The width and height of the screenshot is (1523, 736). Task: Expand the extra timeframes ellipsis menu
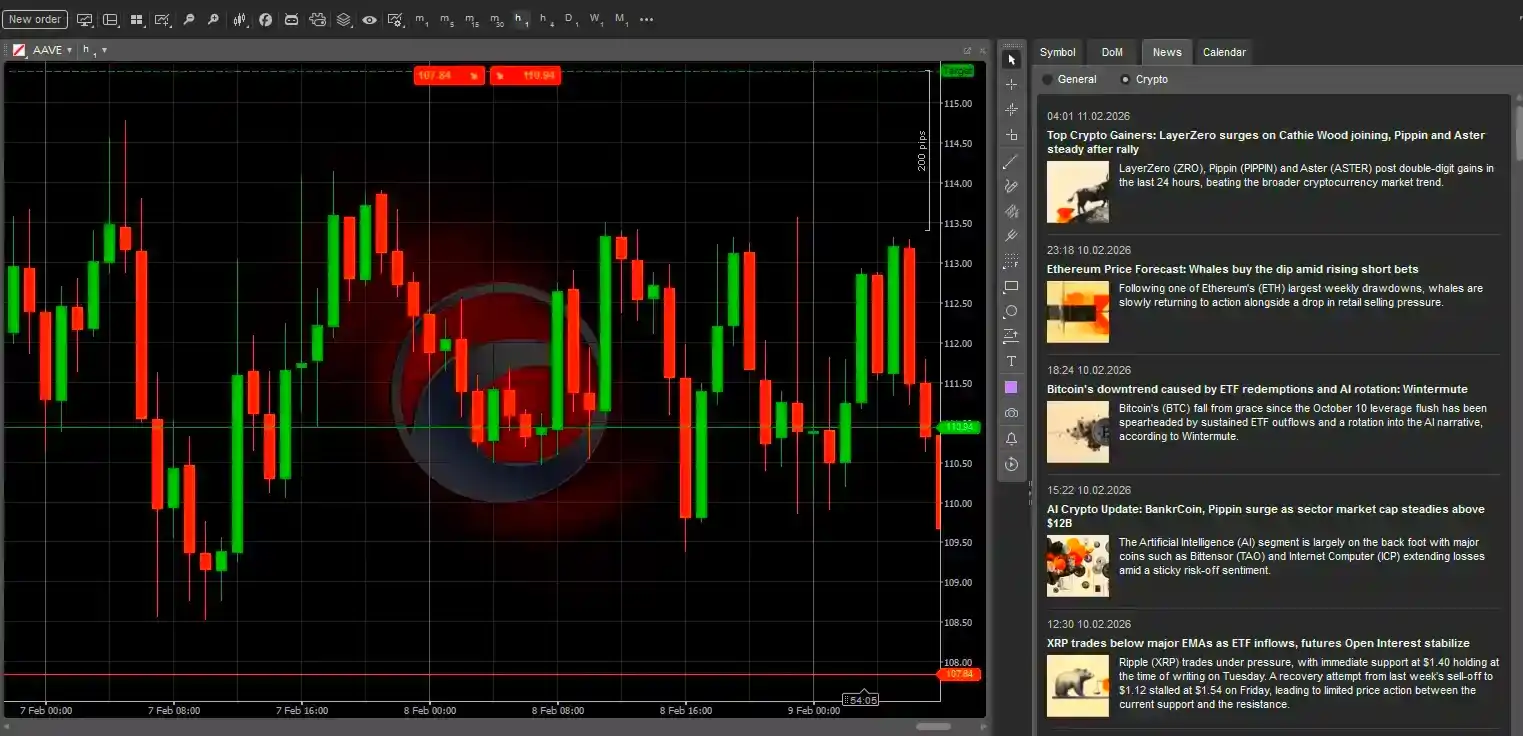coord(645,19)
